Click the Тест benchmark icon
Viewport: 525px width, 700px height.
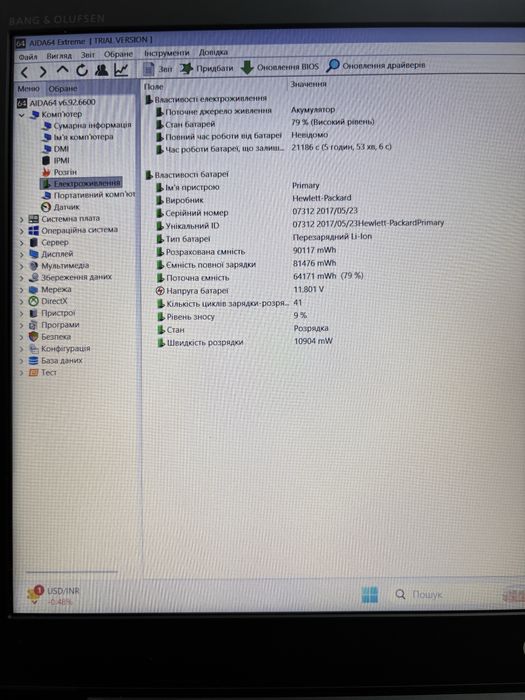[x=33, y=372]
